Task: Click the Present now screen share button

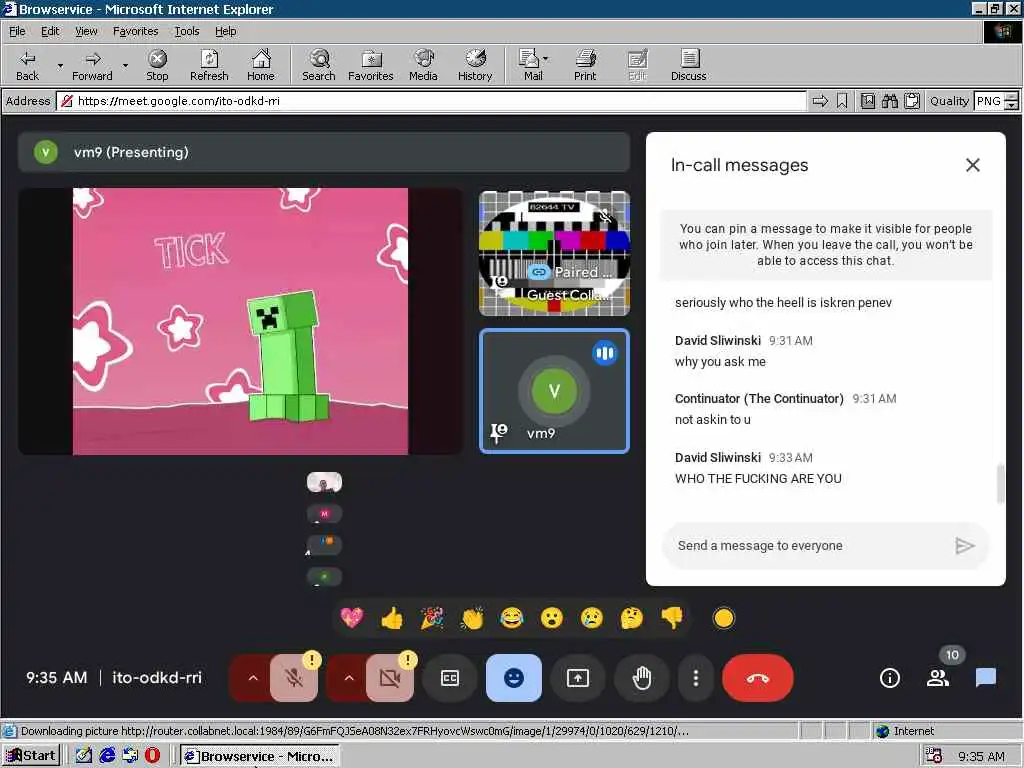Action: pyautogui.click(x=578, y=678)
